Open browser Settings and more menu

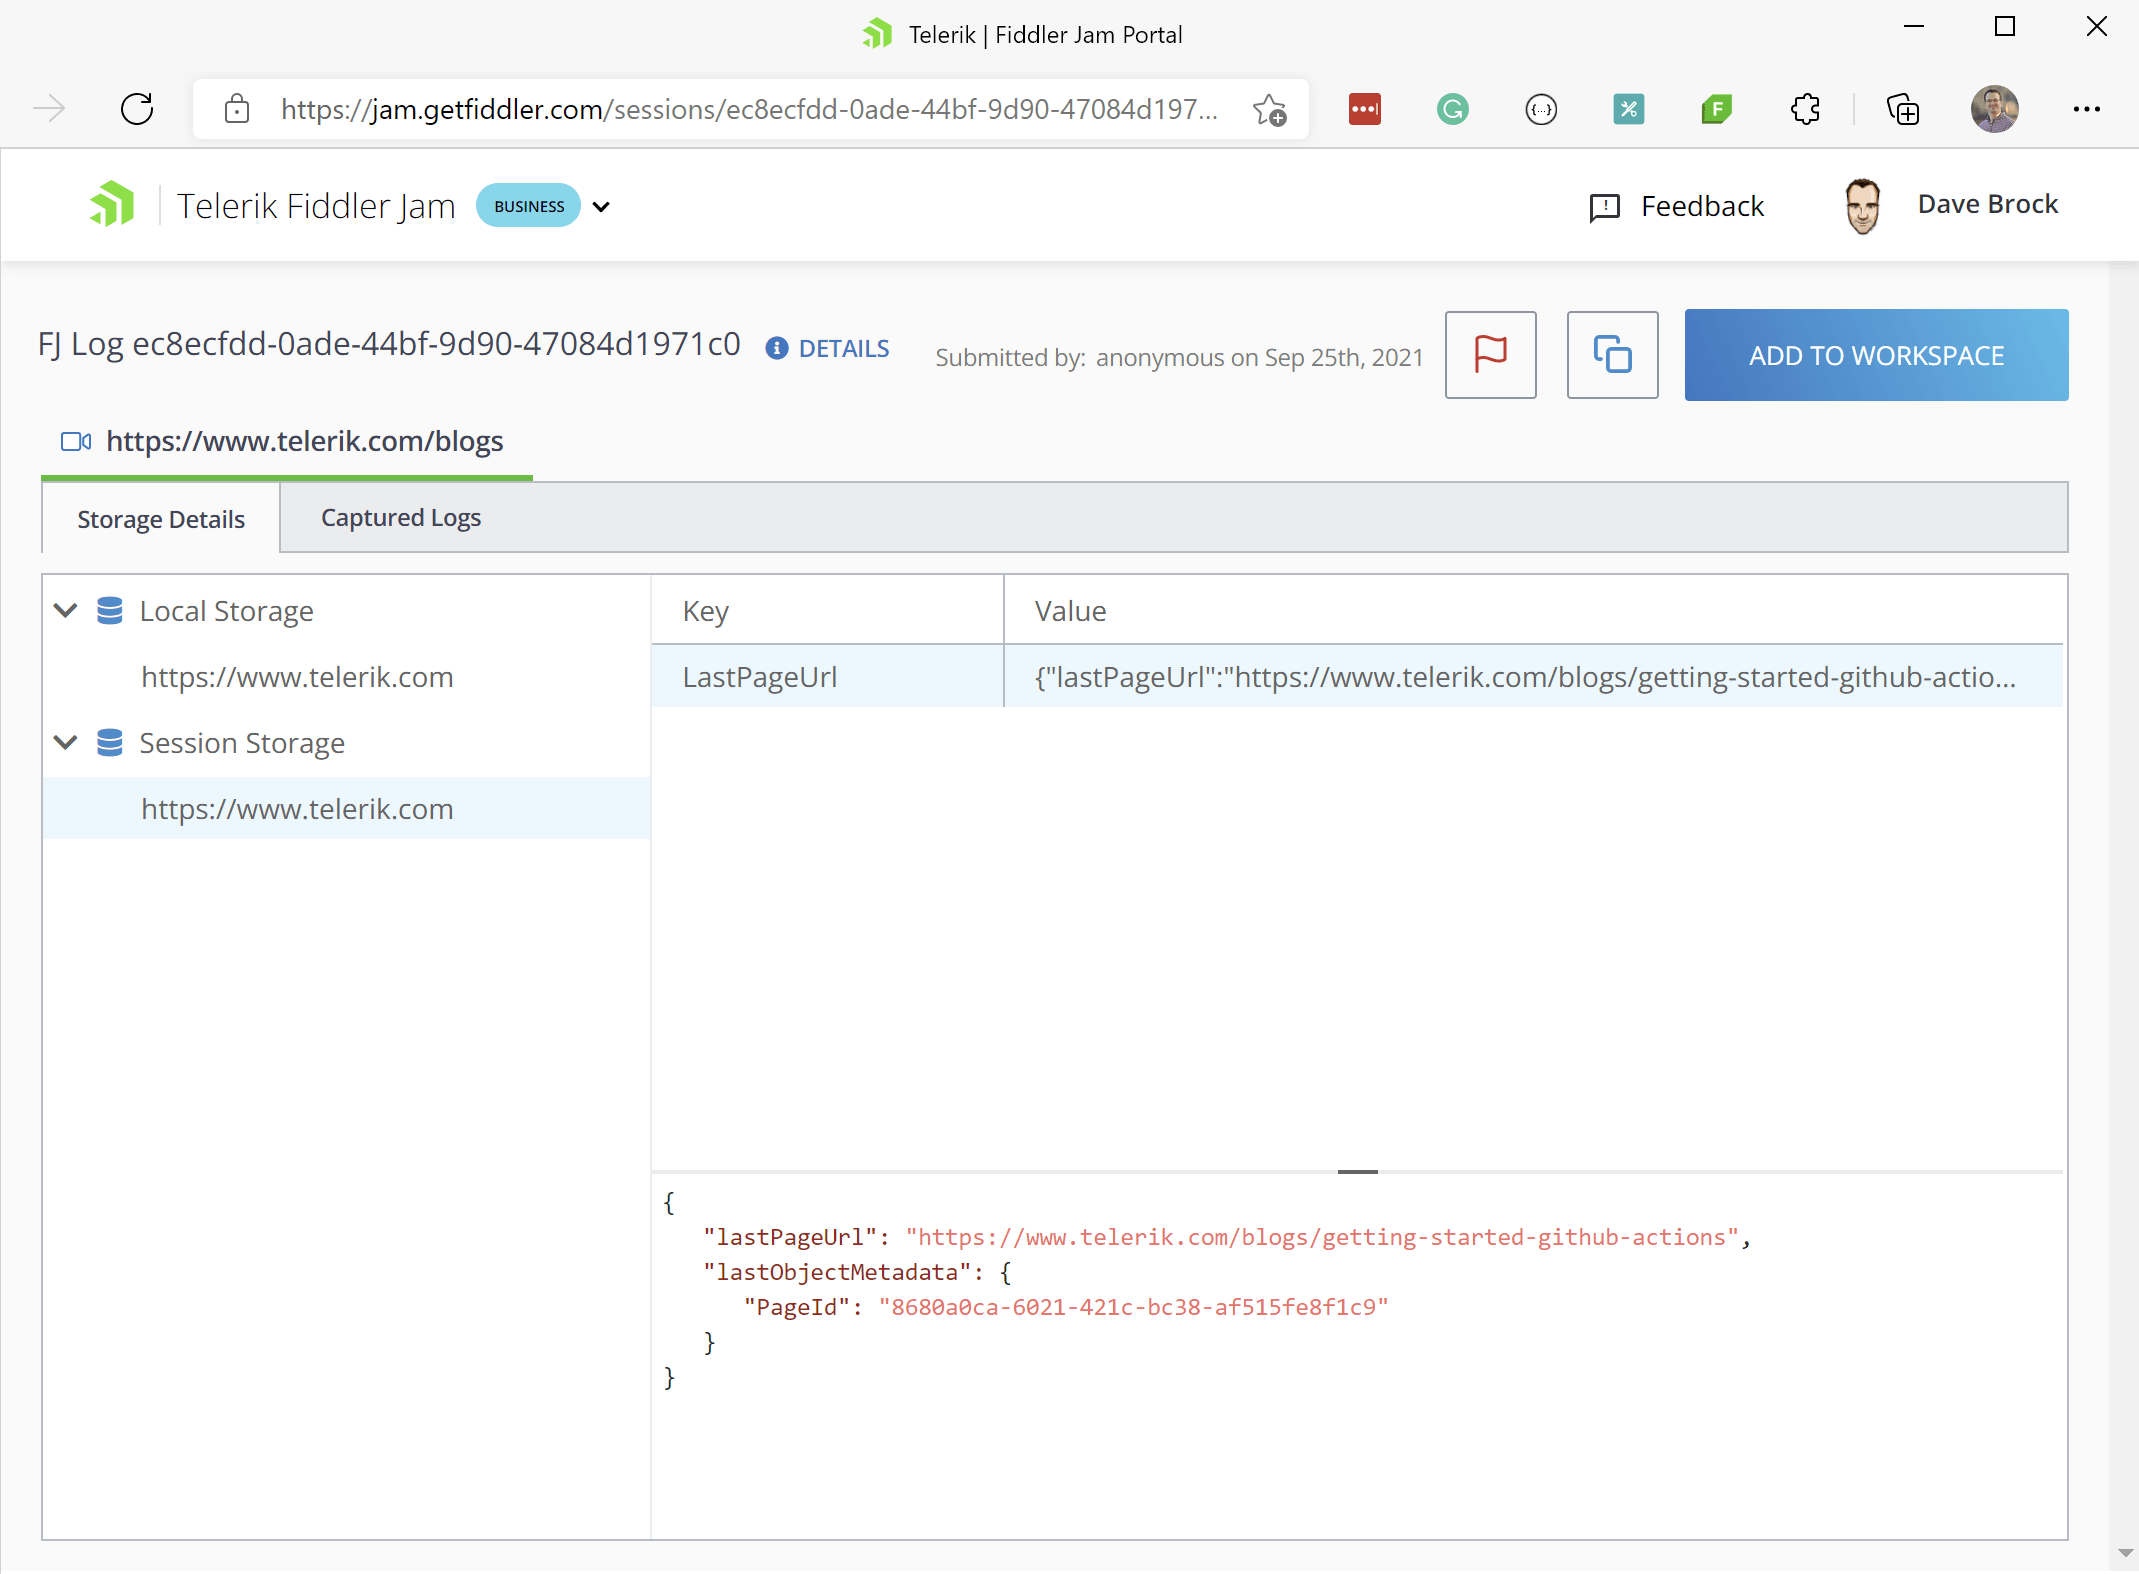(2086, 109)
